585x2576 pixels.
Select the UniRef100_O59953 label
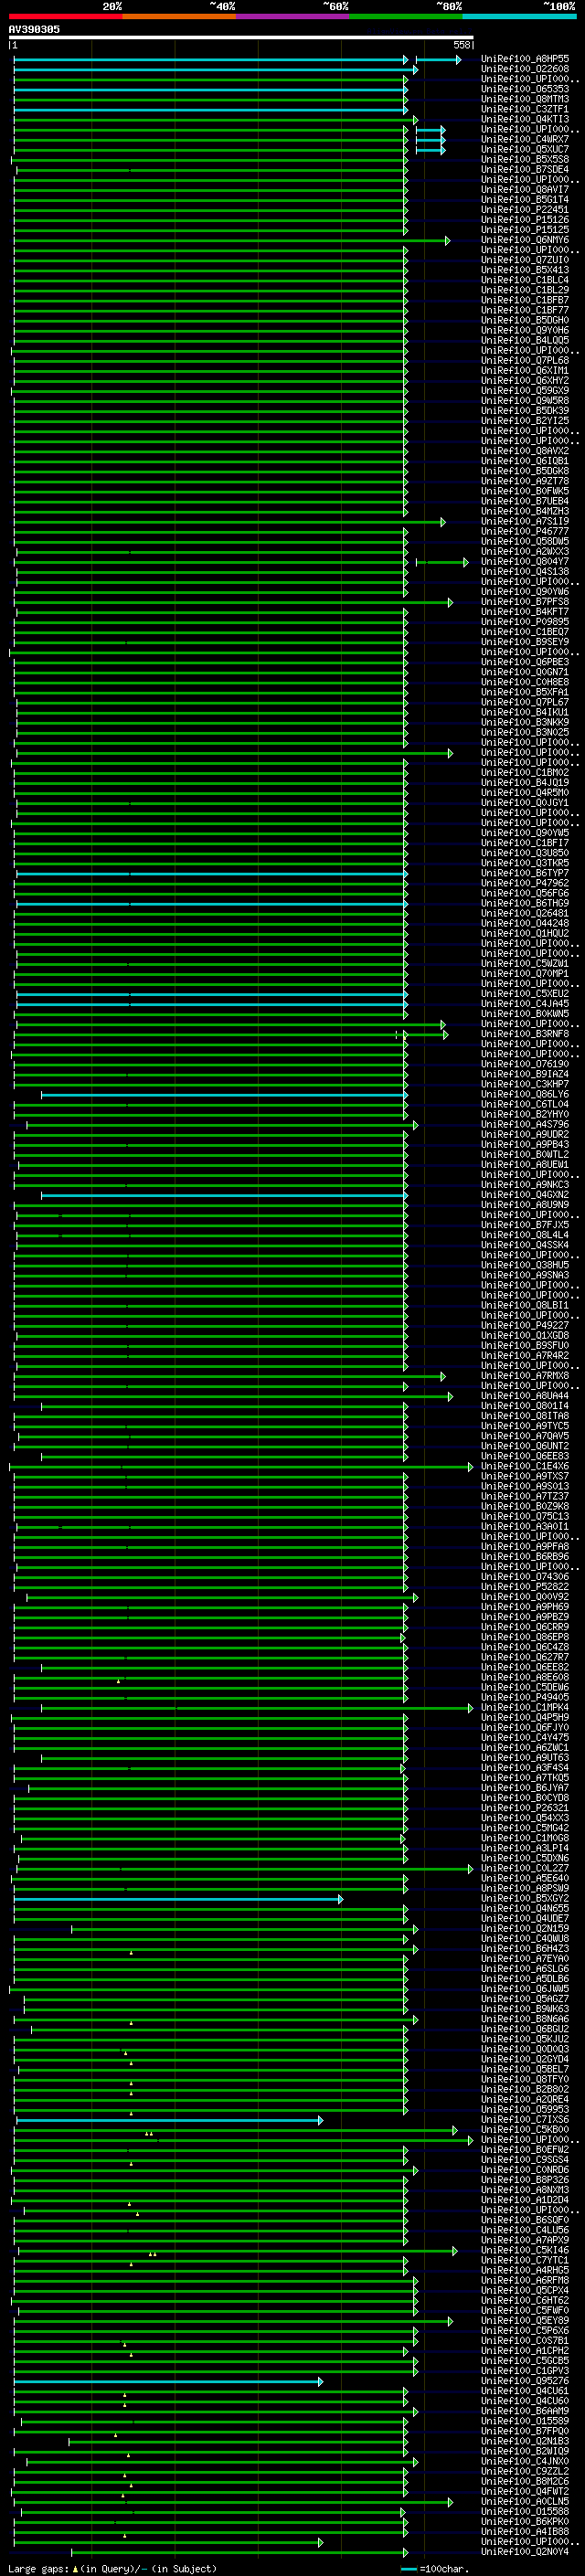(x=525, y=2109)
